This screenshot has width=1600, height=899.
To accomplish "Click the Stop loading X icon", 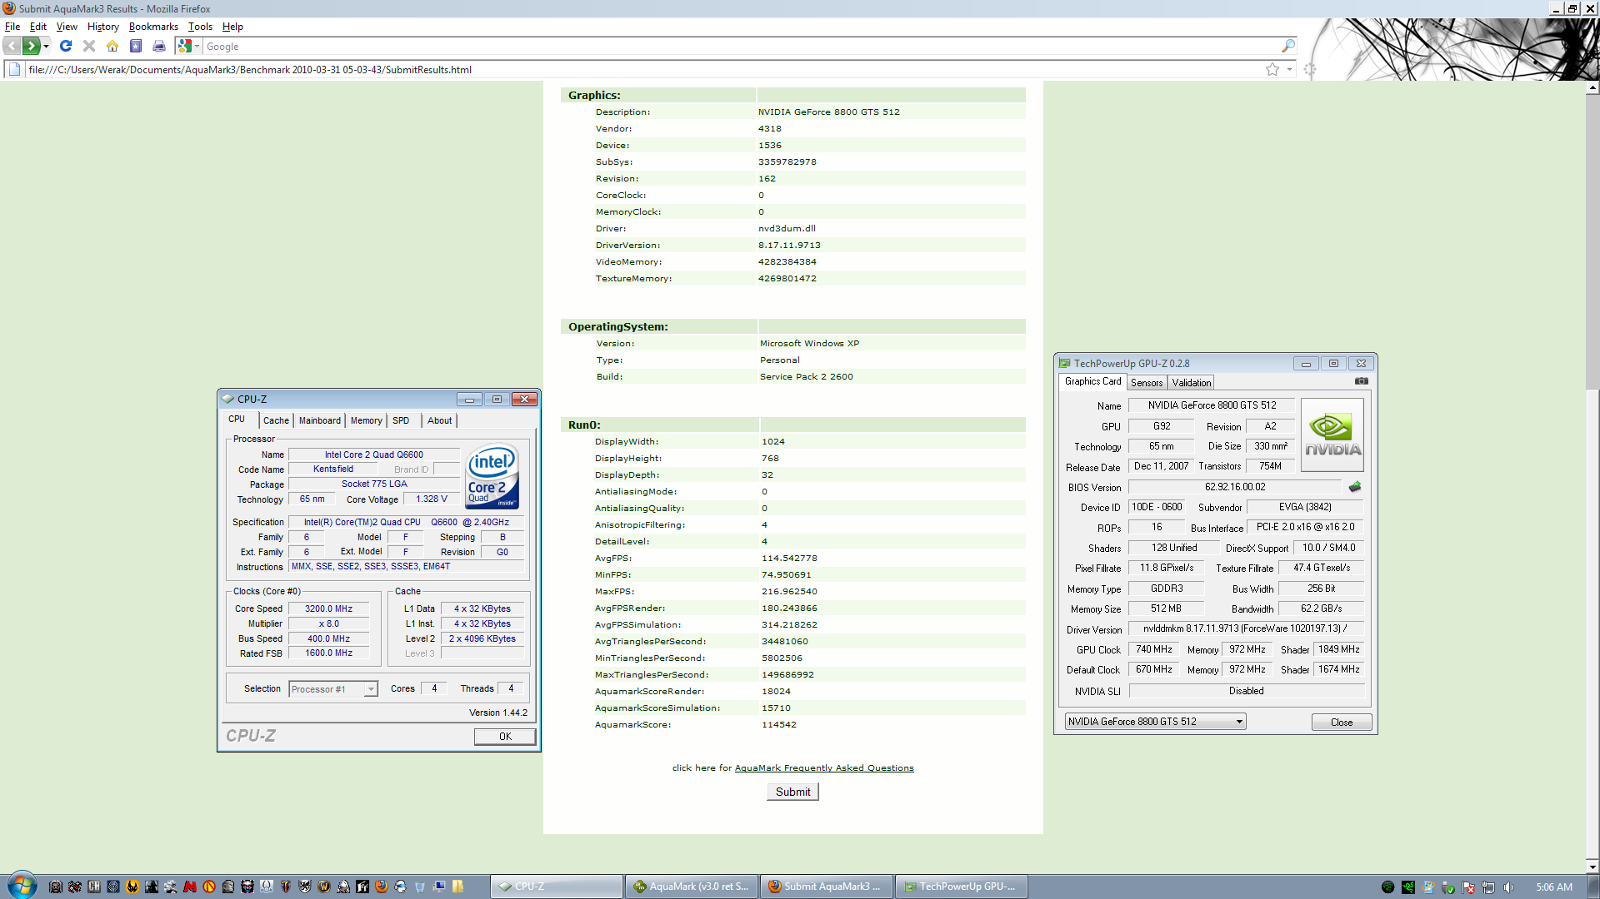I will click(89, 46).
